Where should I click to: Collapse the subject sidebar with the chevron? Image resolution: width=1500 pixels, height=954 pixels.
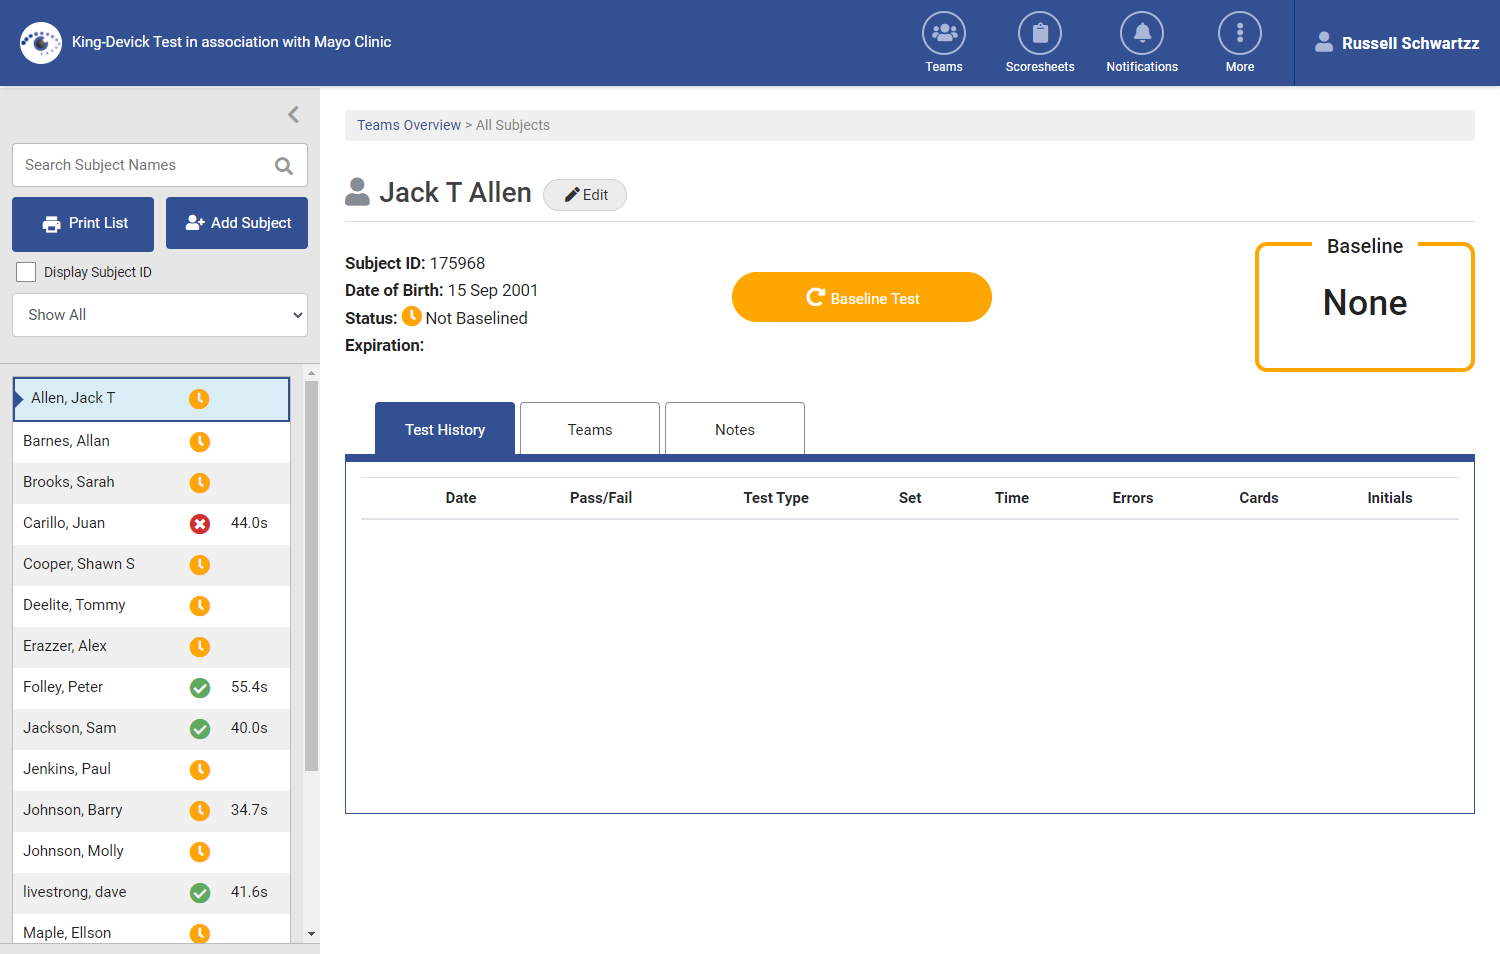292,114
